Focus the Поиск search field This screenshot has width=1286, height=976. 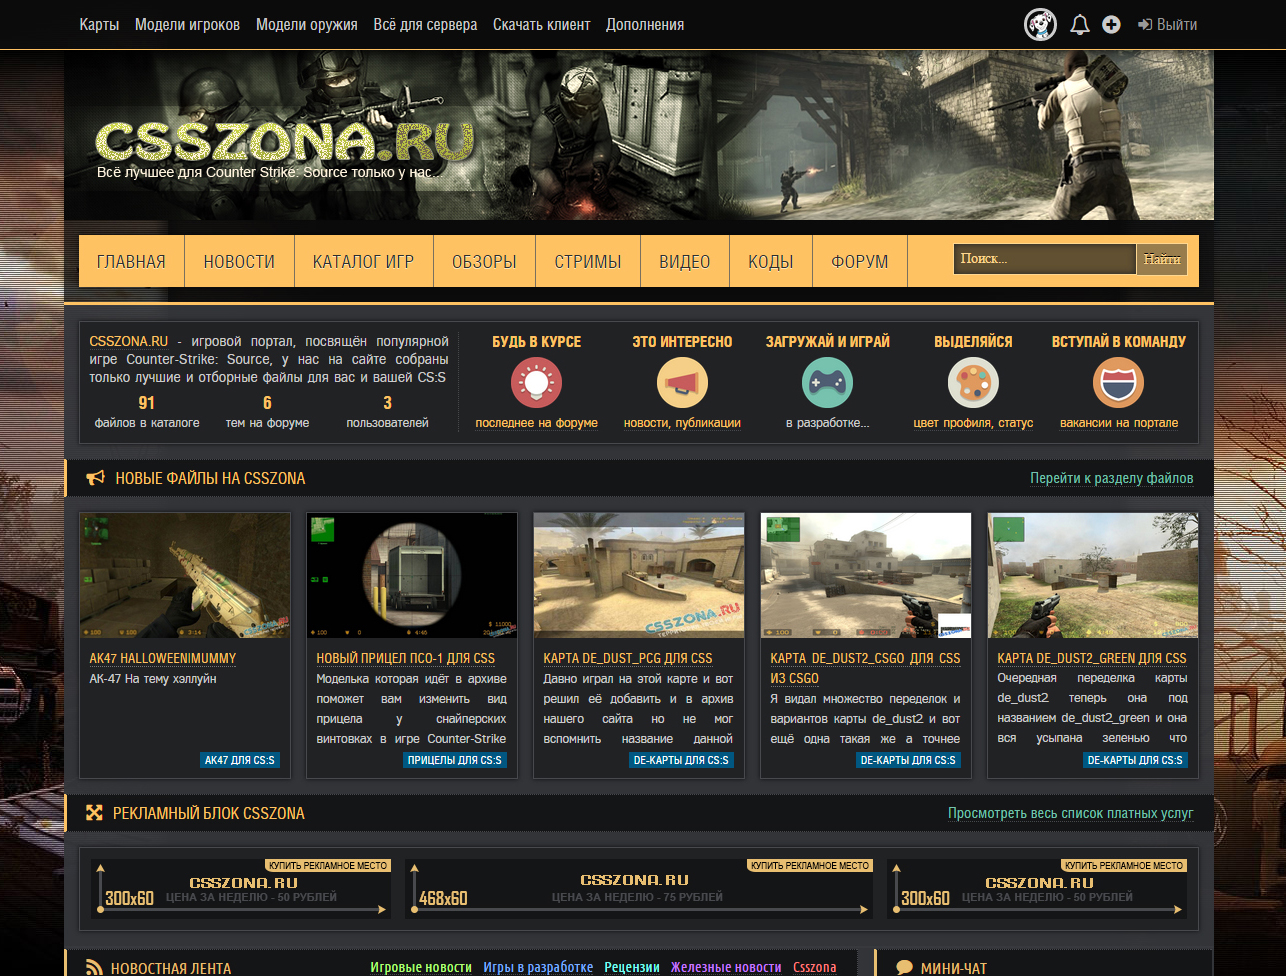tap(1044, 259)
